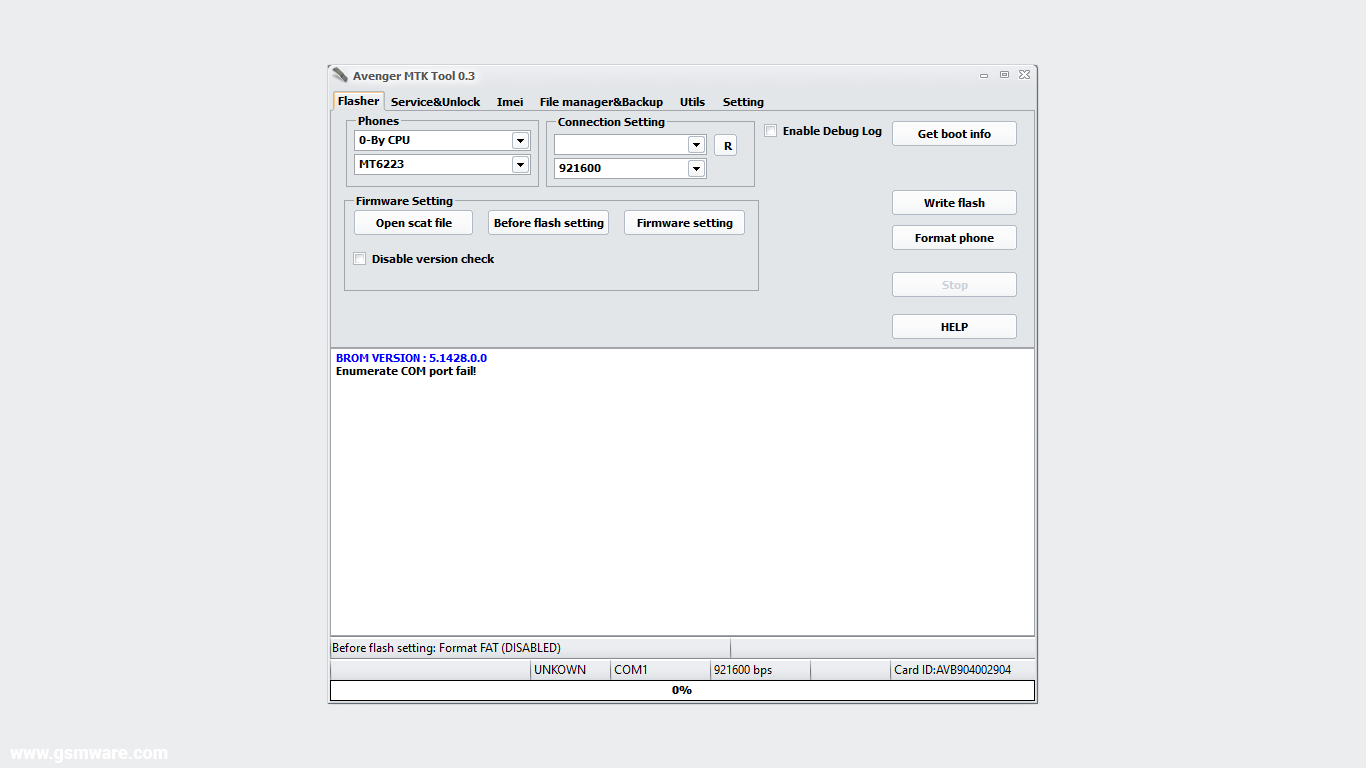The image size is (1366, 768).
Task: Click the HELP button
Action: 954,327
